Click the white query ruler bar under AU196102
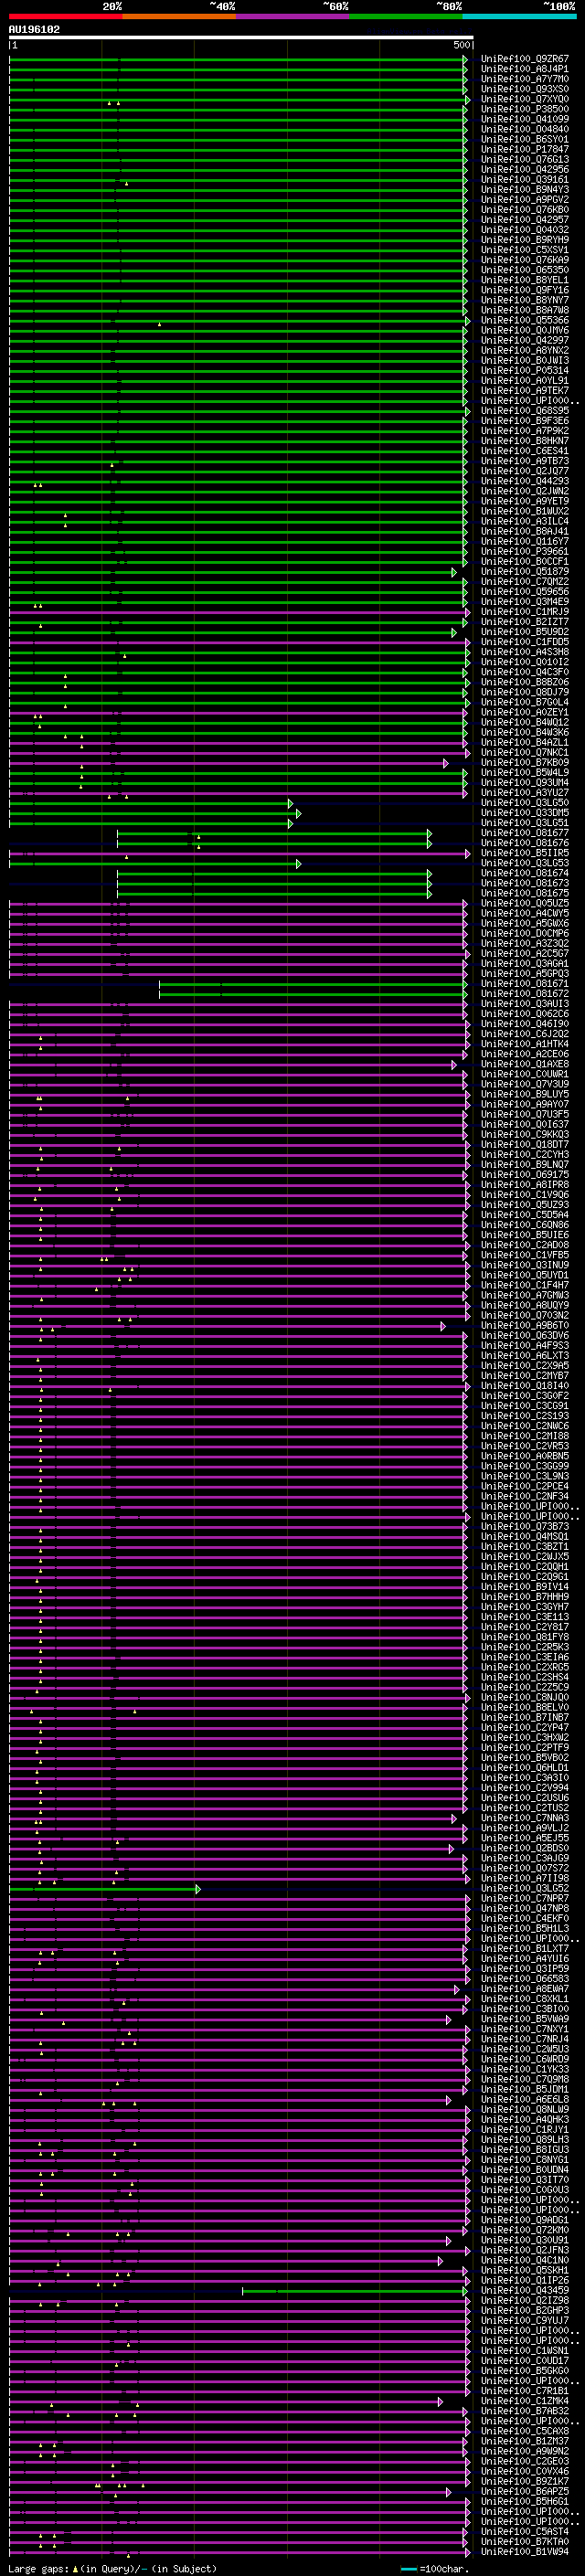Image resolution: width=585 pixels, height=2576 pixels. point(241,37)
